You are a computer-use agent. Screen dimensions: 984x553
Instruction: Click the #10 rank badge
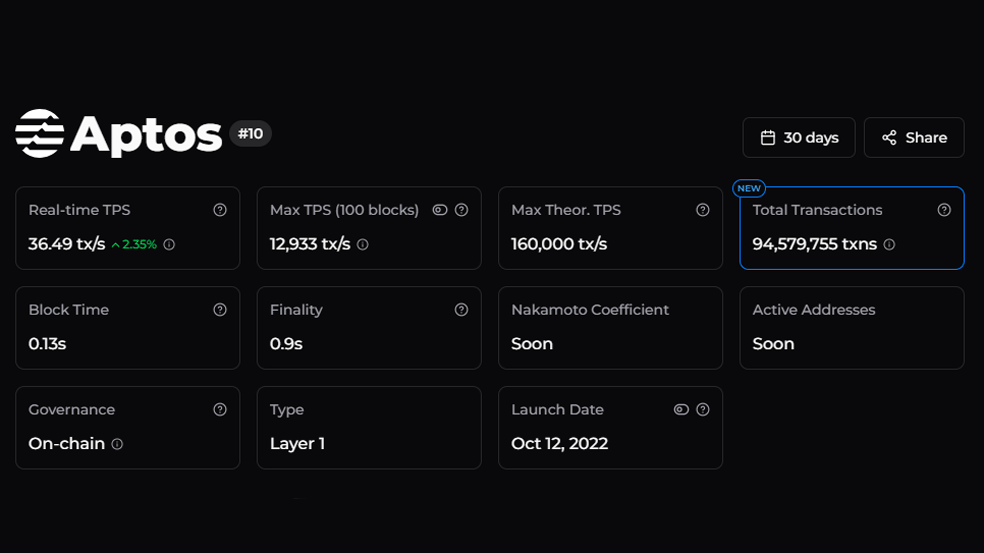[250, 134]
